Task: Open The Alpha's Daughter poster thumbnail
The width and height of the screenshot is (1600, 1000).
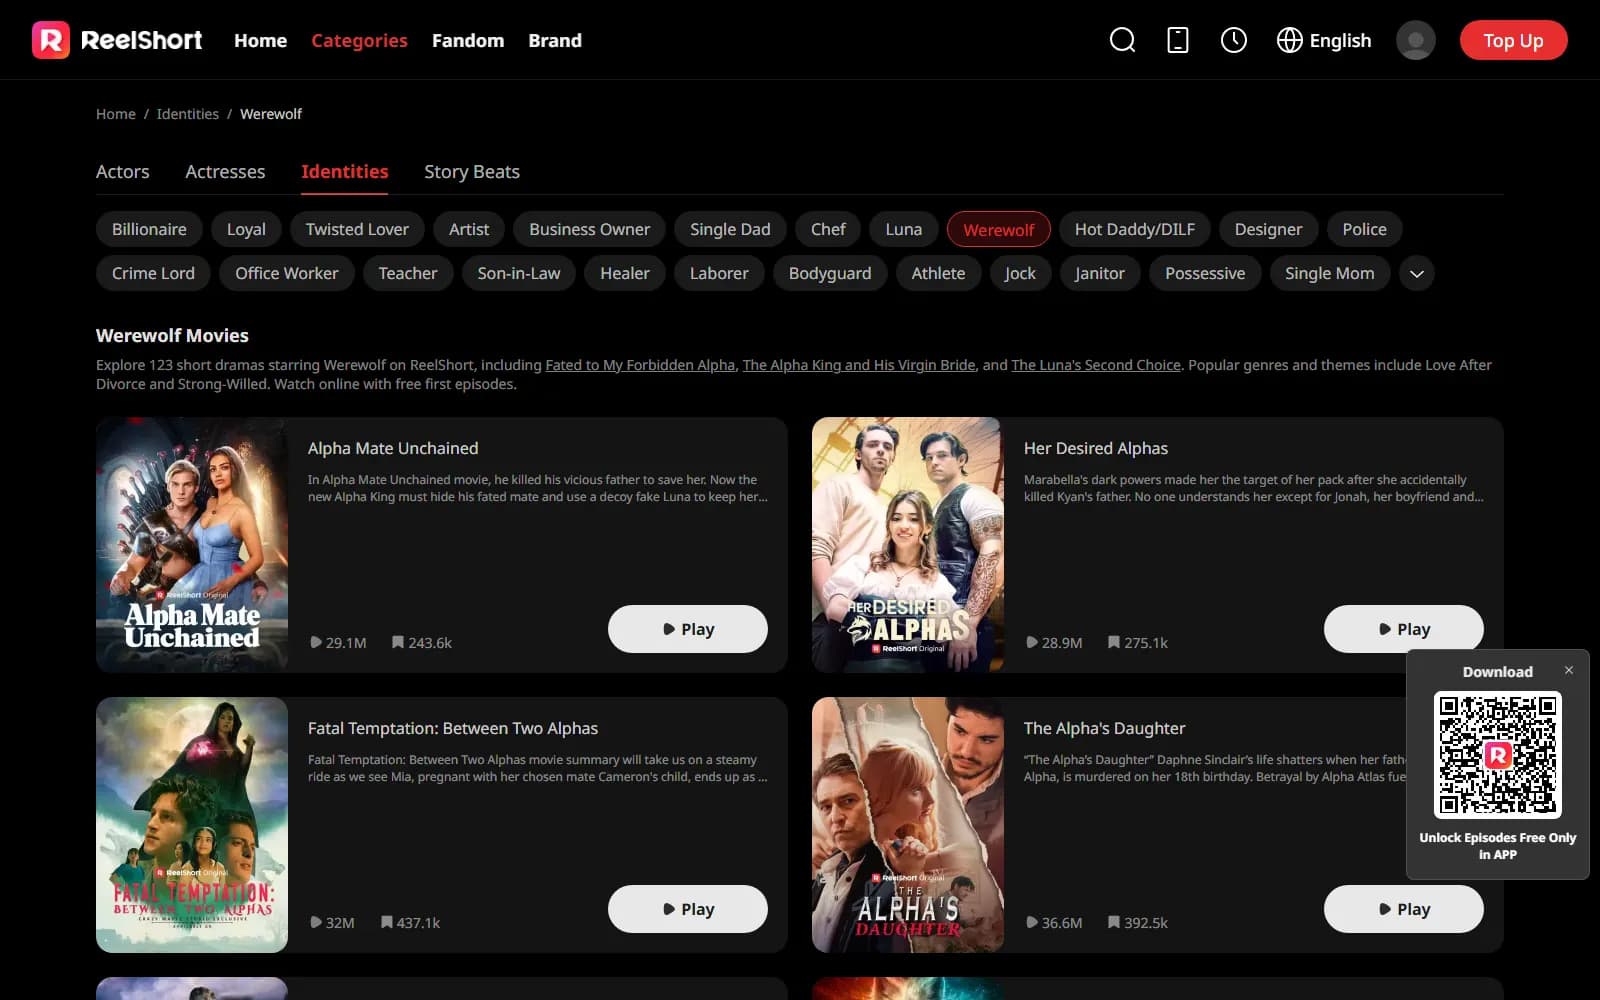Action: [x=908, y=825]
